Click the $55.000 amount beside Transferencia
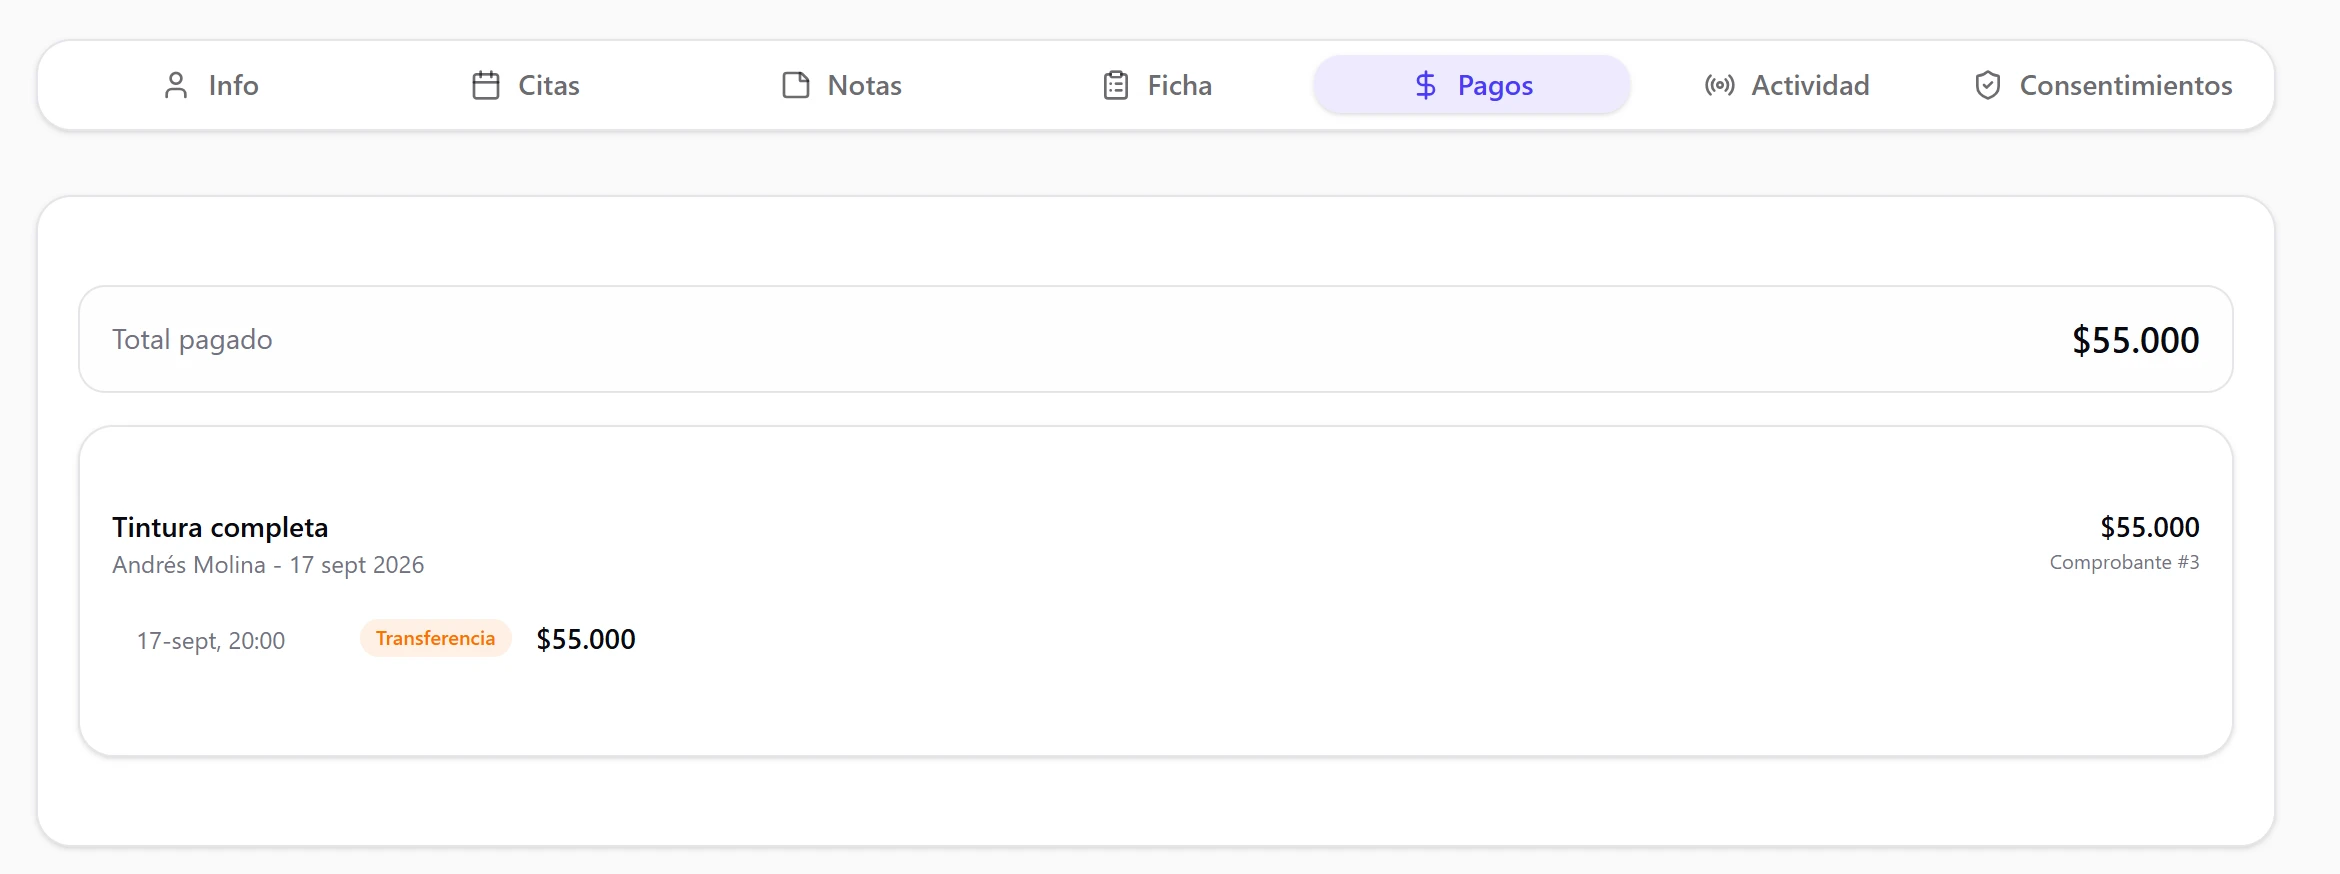Screen dimensions: 2340x874 (x=586, y=639)
